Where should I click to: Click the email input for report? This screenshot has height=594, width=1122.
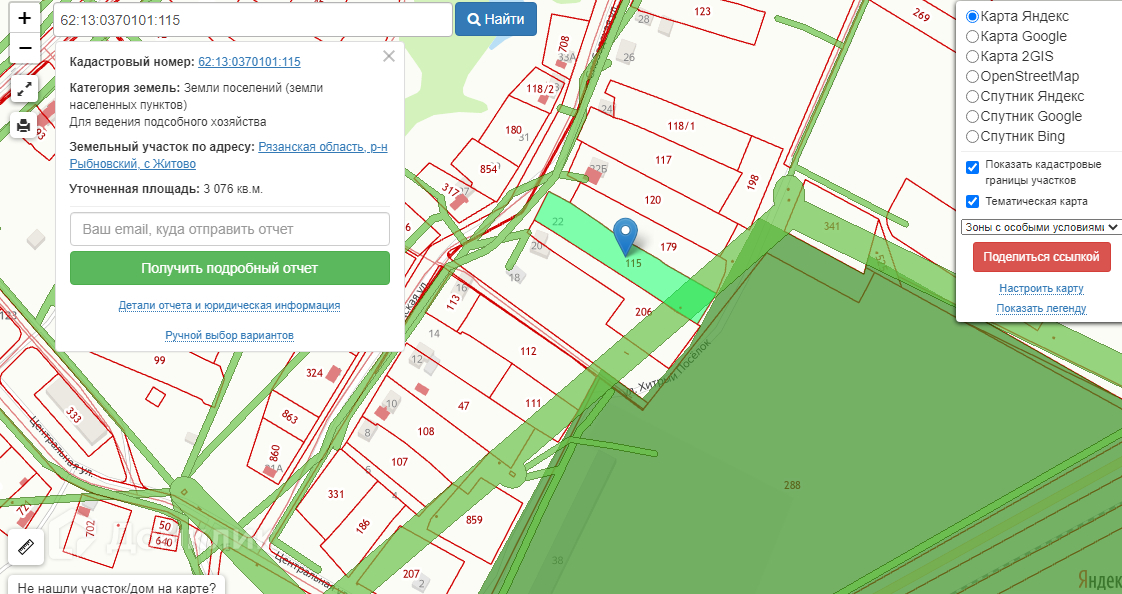point(230,229)
